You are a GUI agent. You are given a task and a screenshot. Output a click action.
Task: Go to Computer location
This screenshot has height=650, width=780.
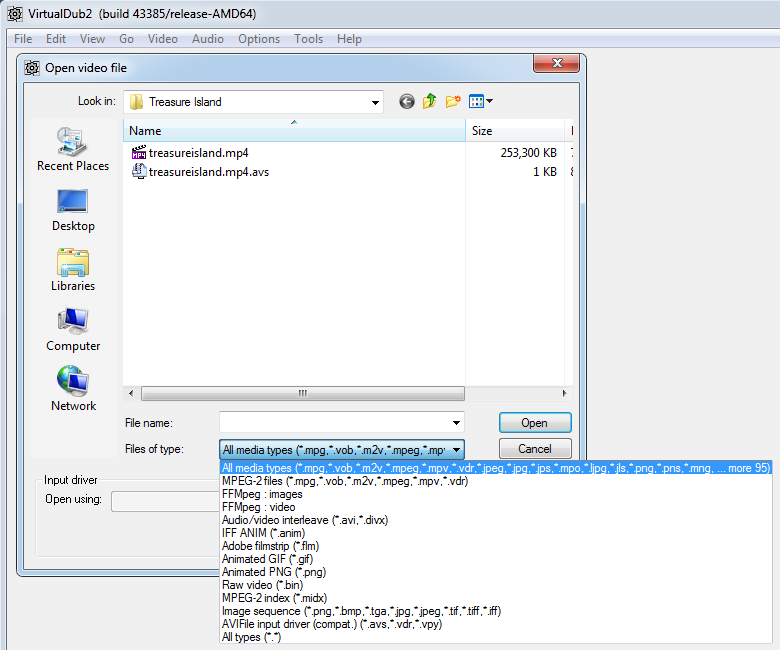point(73,330)
